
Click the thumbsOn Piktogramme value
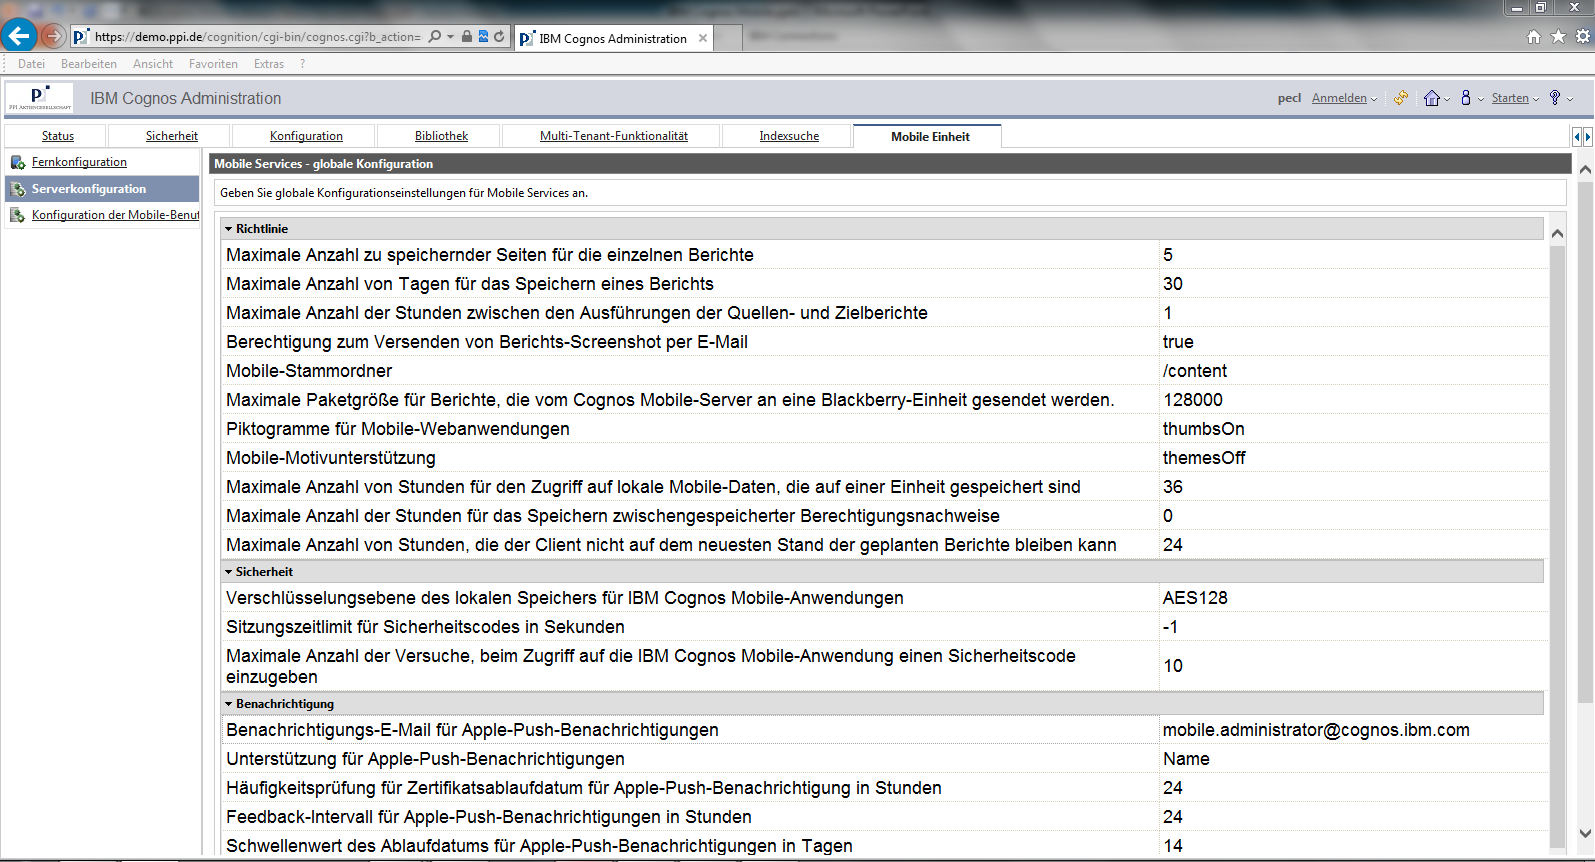pos(1203,429)
